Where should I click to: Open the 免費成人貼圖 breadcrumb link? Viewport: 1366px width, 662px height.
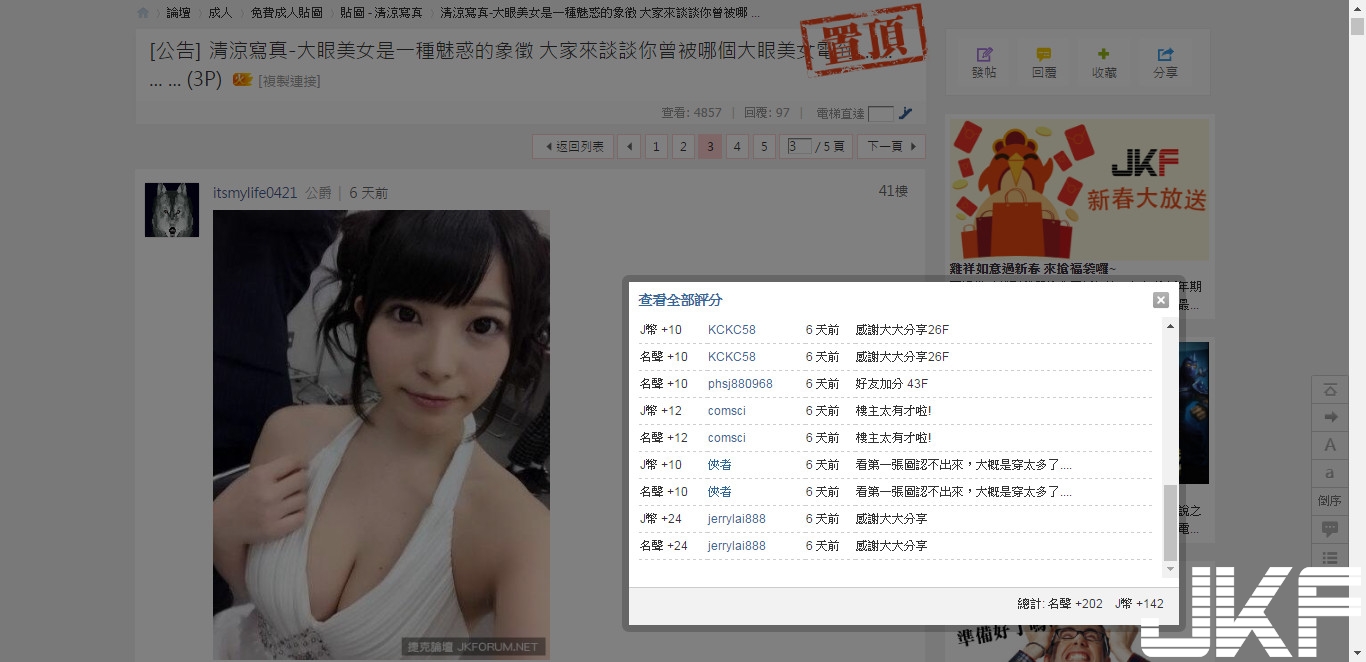[x=286, y=13]
